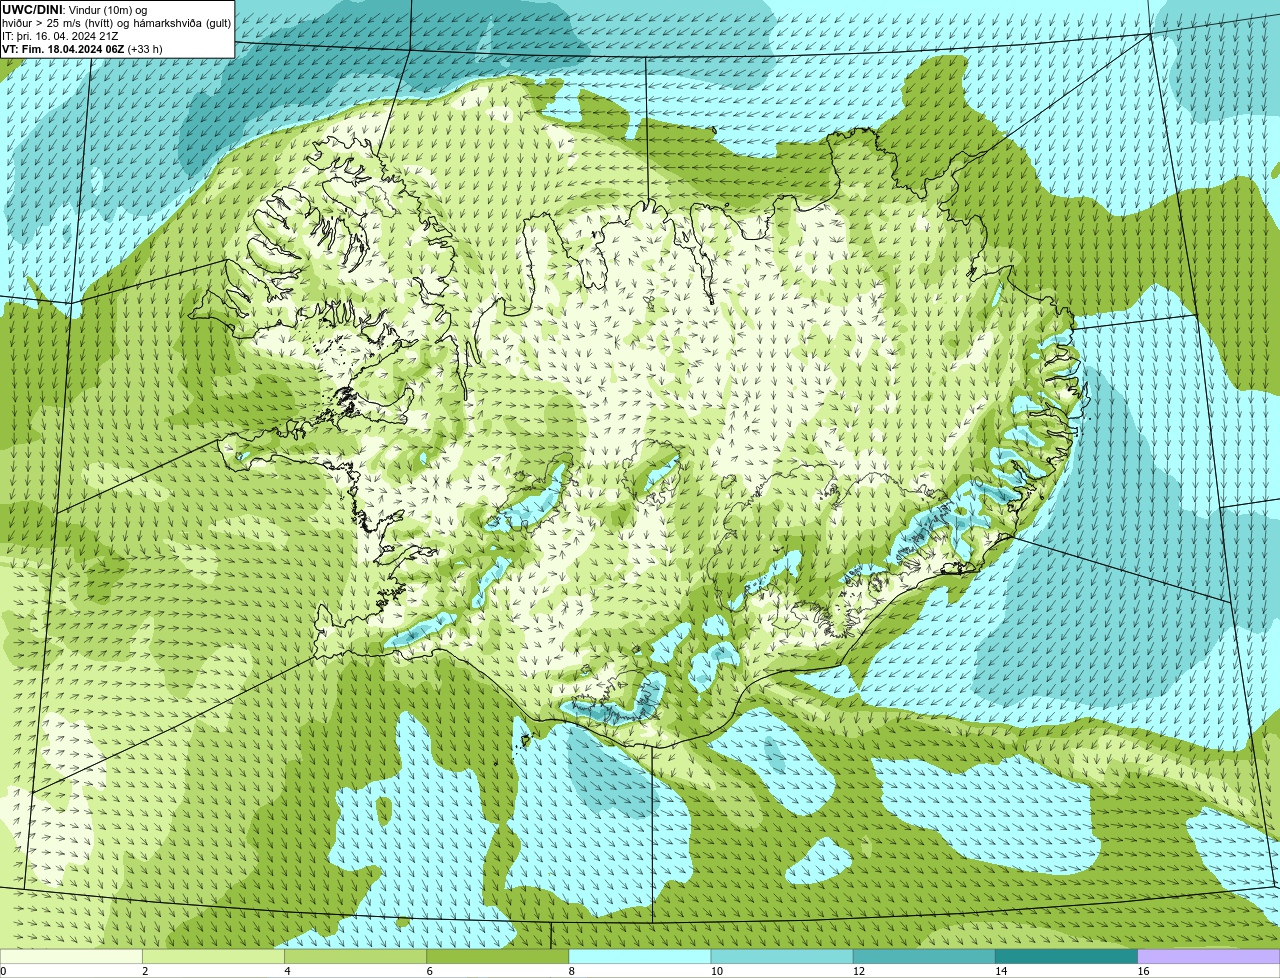Click the turquoise 10–12 m/s legend swatch
The width and height of the screenshot is (1280, 978).
click(x=782, y=956)
